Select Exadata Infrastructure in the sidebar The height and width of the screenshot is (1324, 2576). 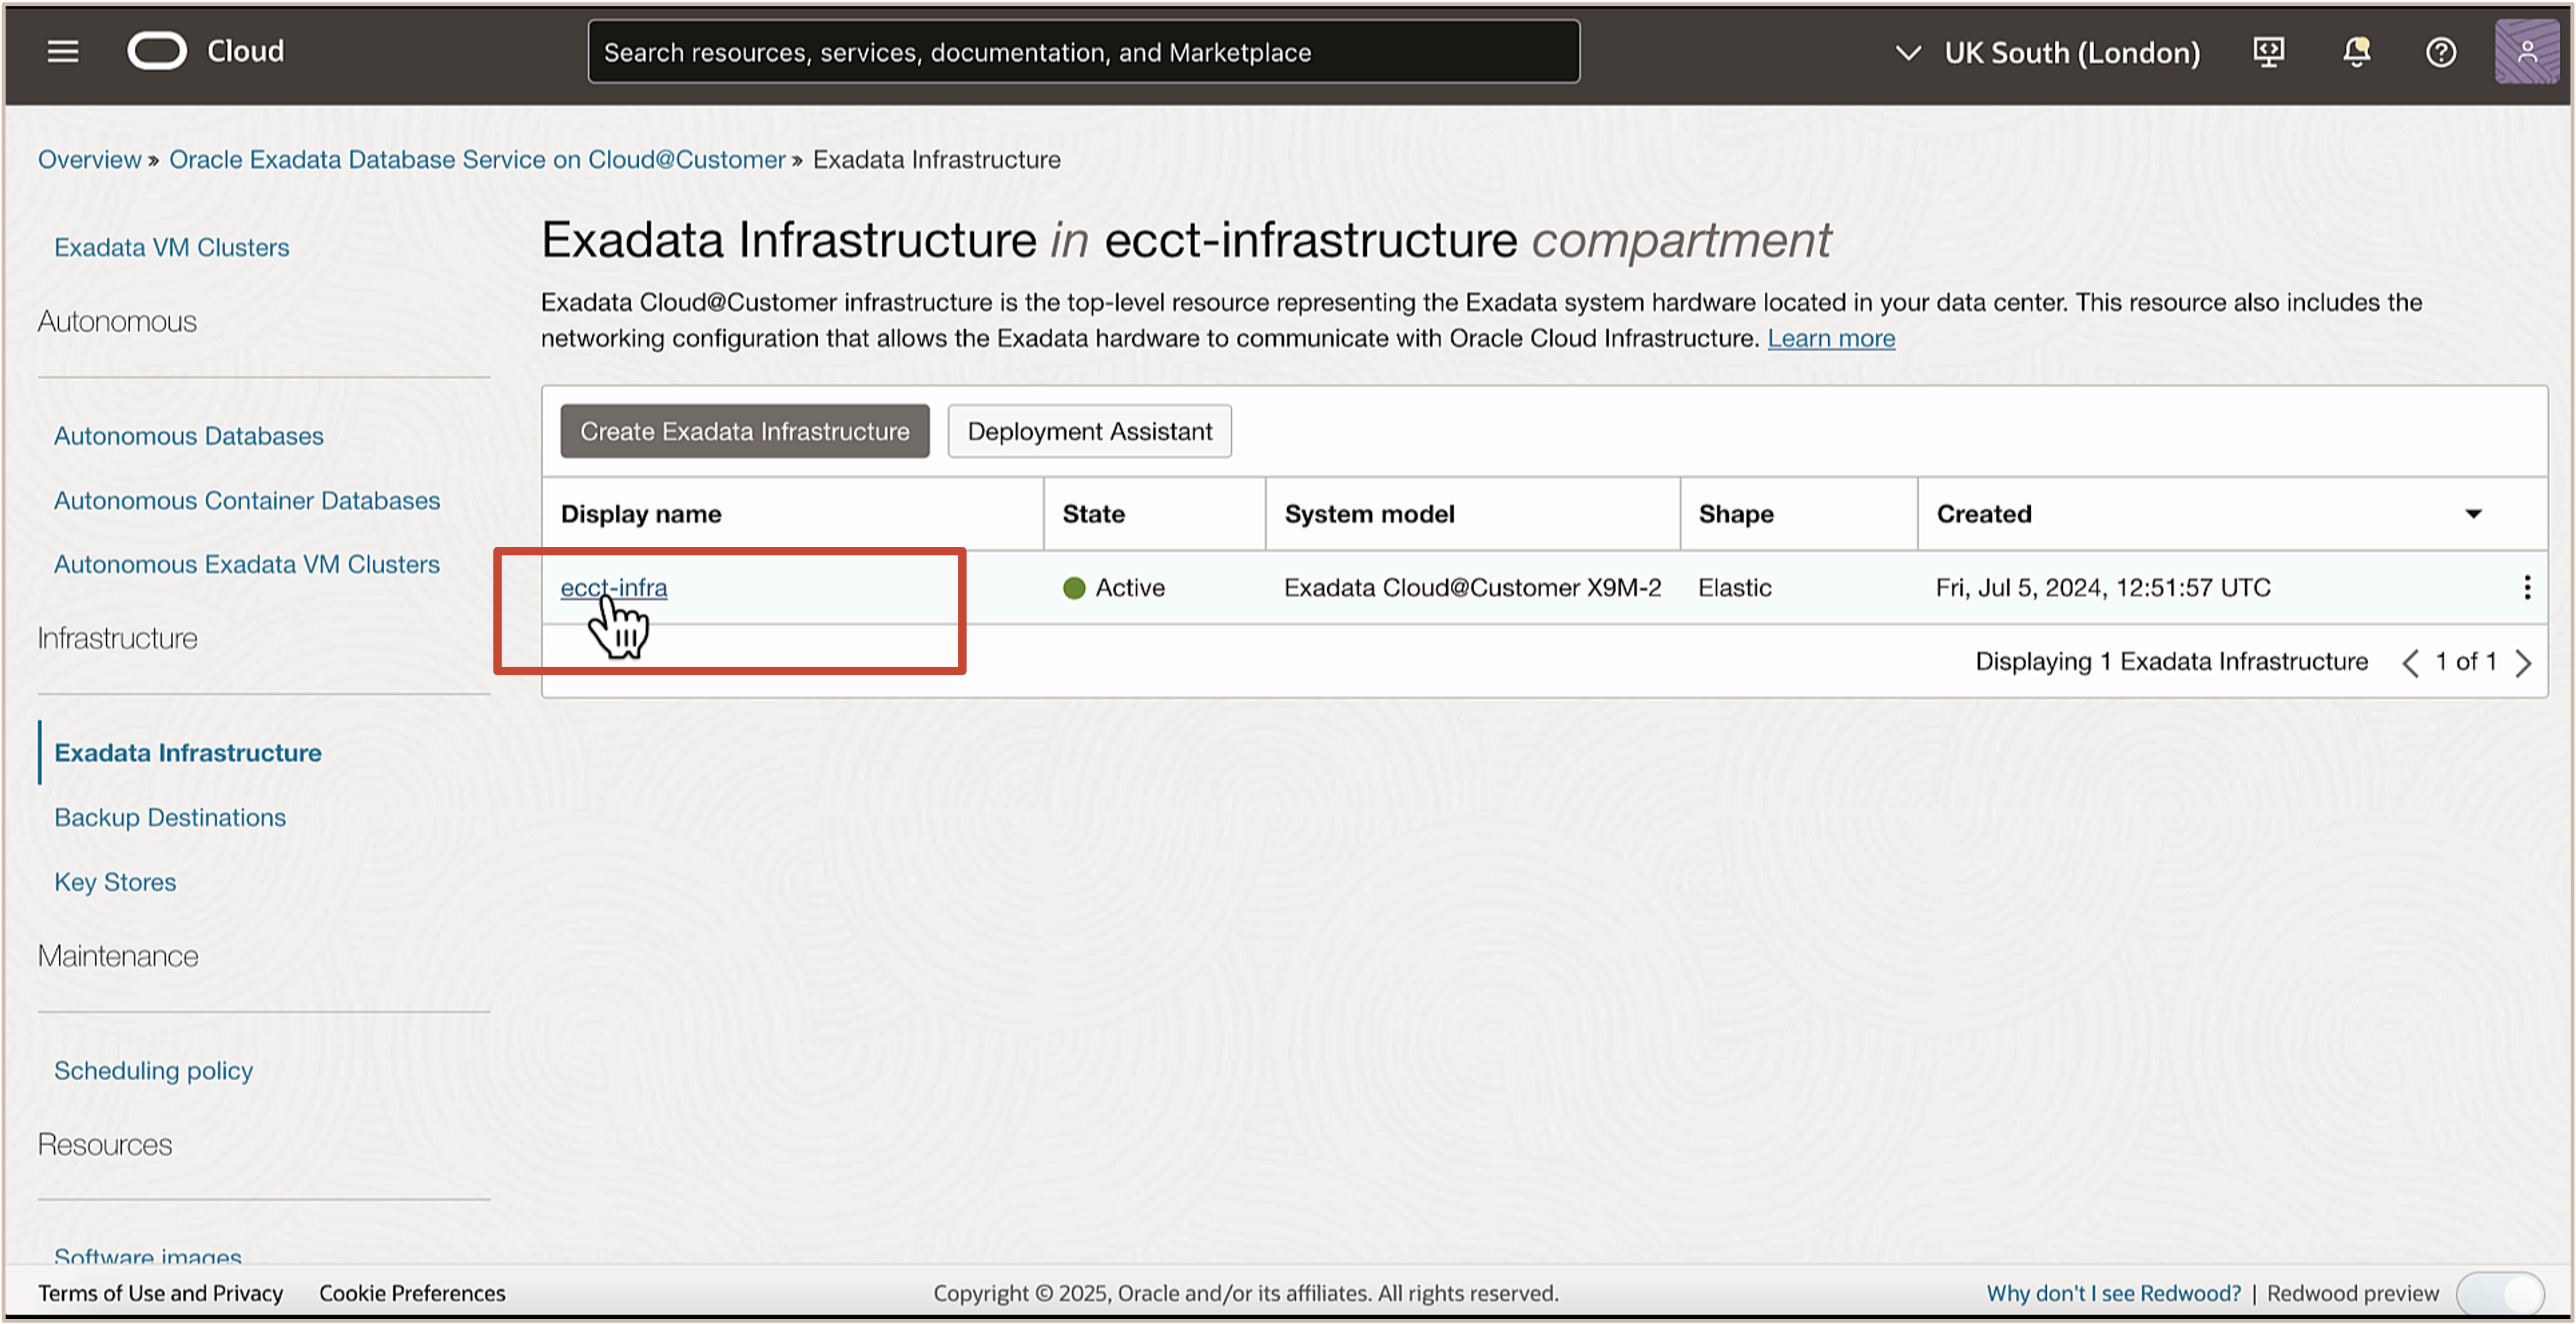(187, 752)
